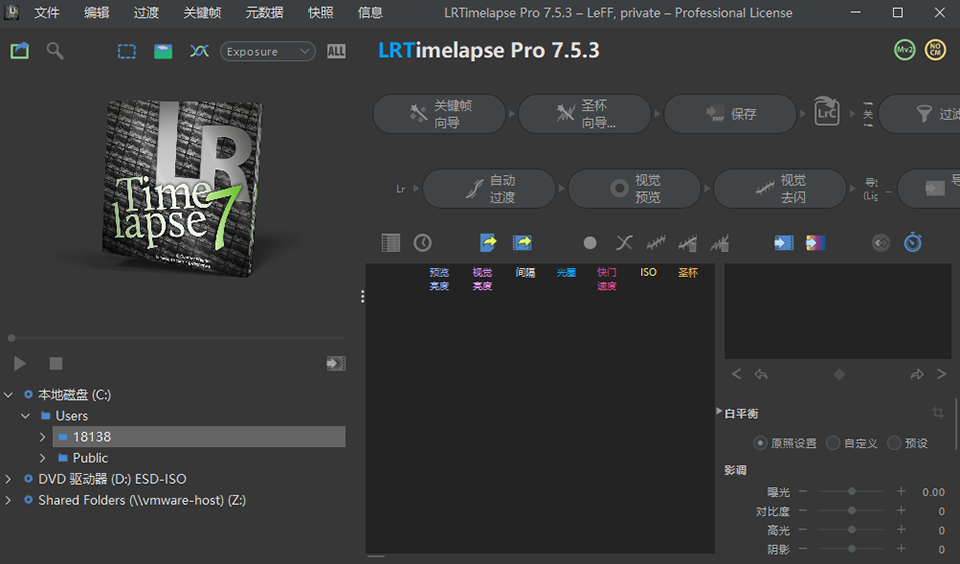Click the Play preview button
This screenshot has height=564, width=960.
coord(20,364)
